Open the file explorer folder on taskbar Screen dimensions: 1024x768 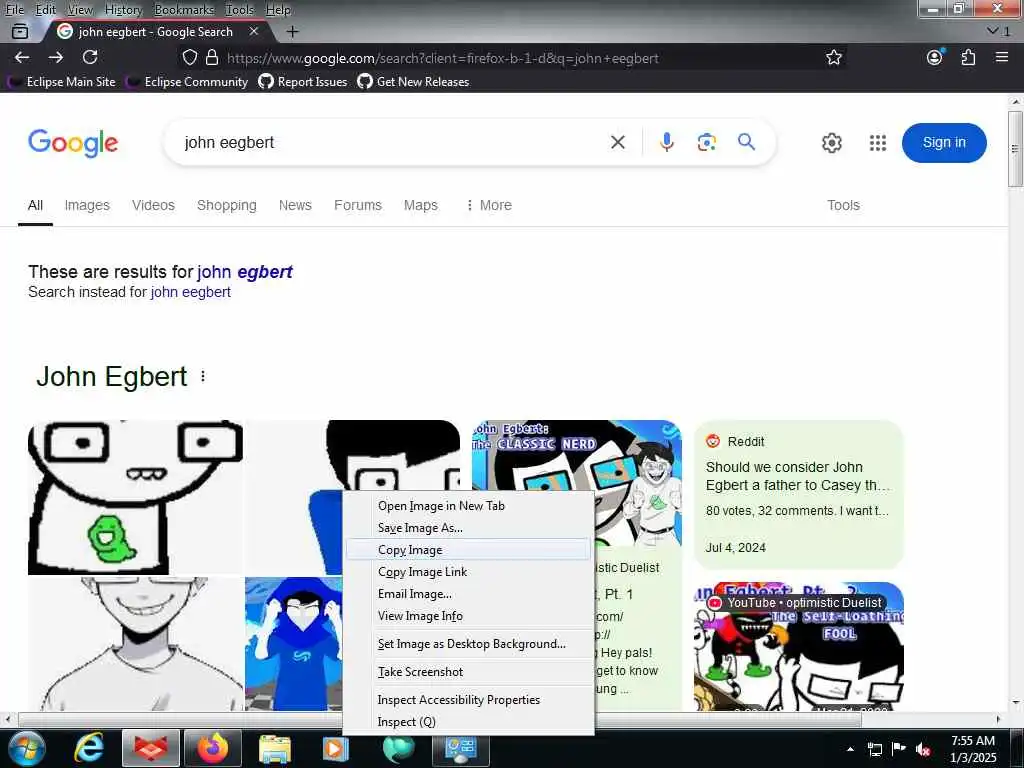(275, 748)
